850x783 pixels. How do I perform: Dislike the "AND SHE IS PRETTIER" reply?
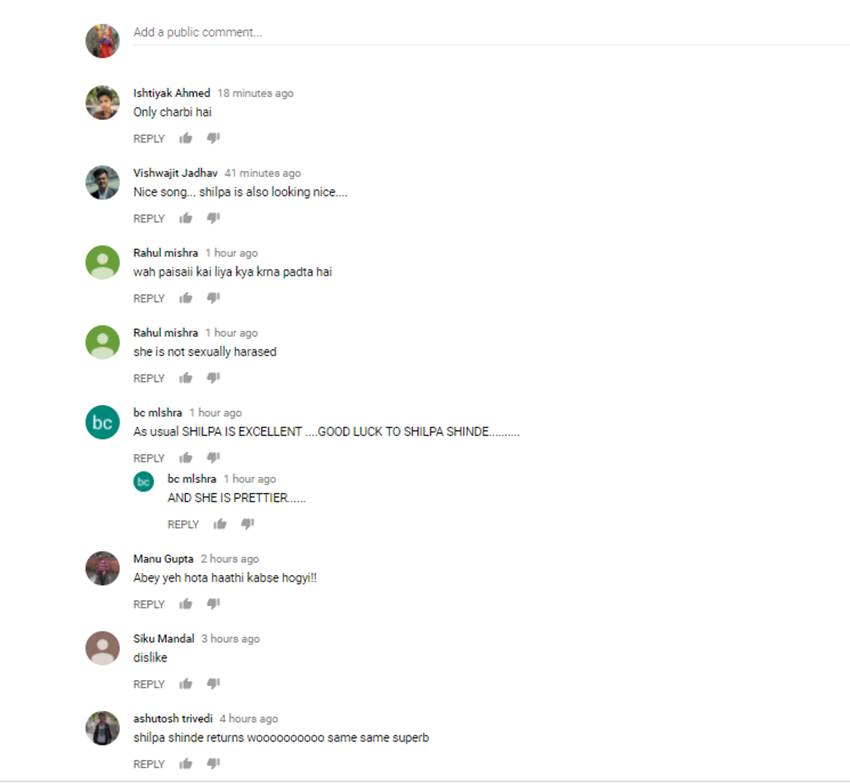tap(248, 524)
